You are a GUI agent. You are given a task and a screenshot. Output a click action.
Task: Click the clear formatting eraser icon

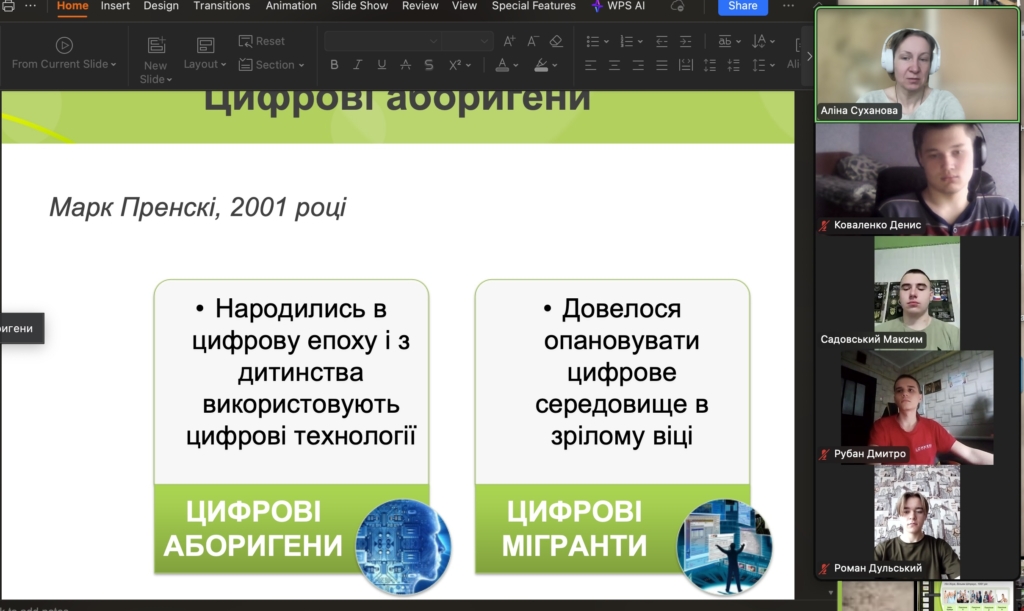point(556,41)
